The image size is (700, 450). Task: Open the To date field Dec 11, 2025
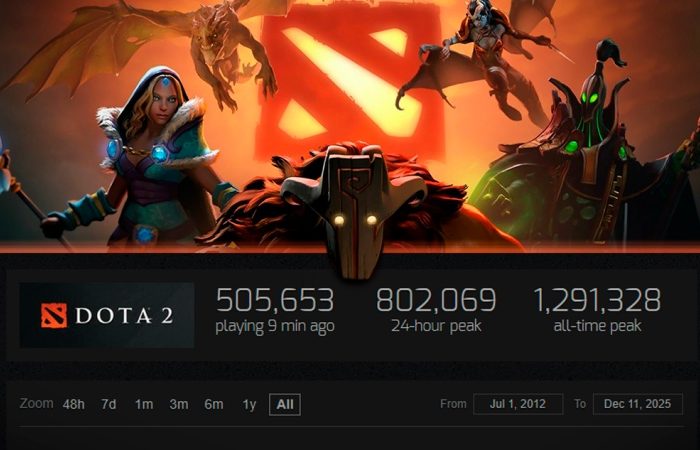click(638, 404)
